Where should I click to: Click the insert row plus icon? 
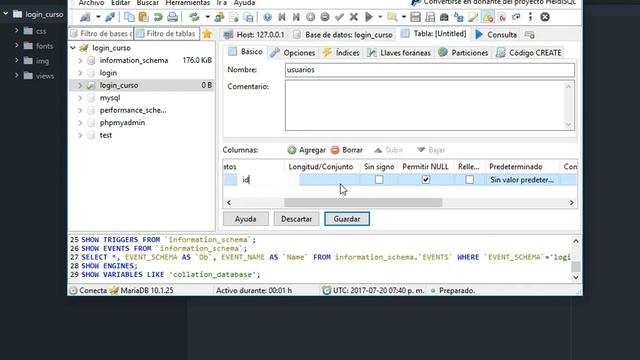[x=310, y=17]
